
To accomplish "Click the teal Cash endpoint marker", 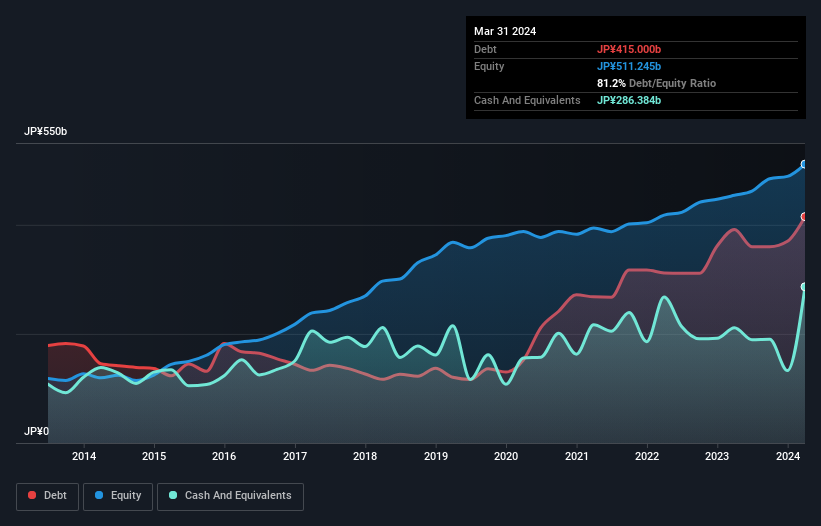I will [804, 287].
